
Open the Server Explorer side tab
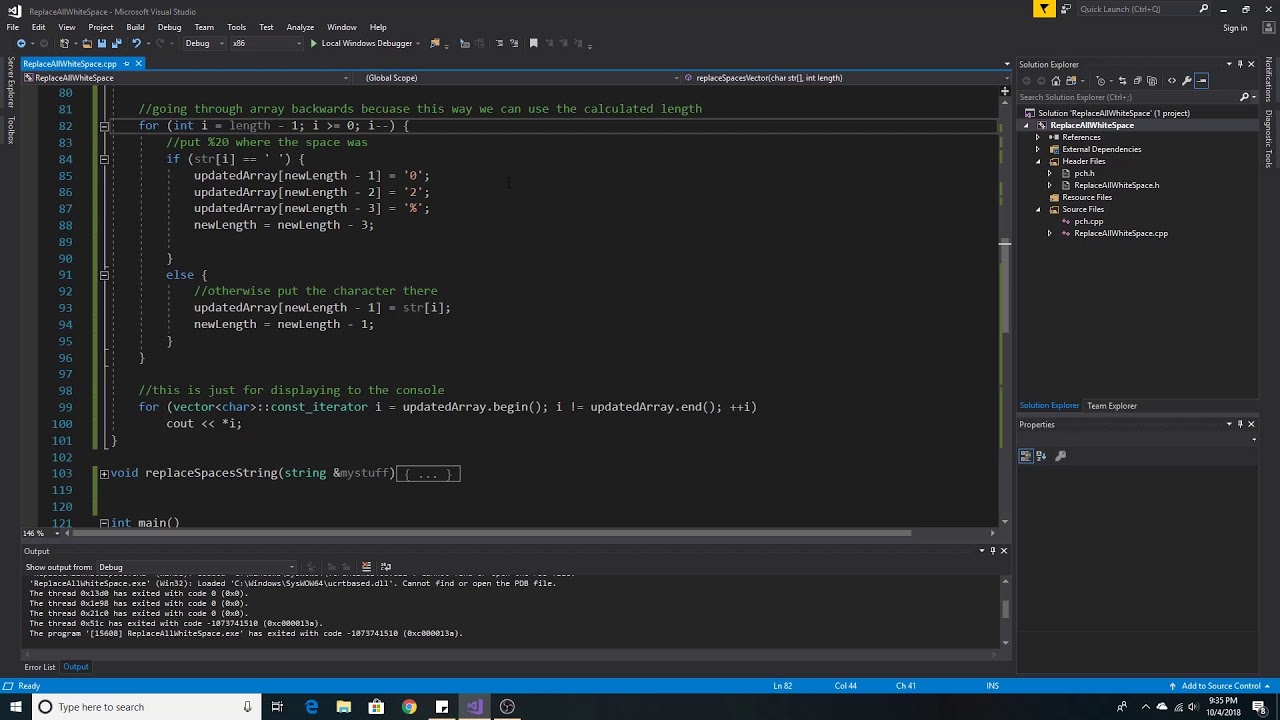coord(11,83)
